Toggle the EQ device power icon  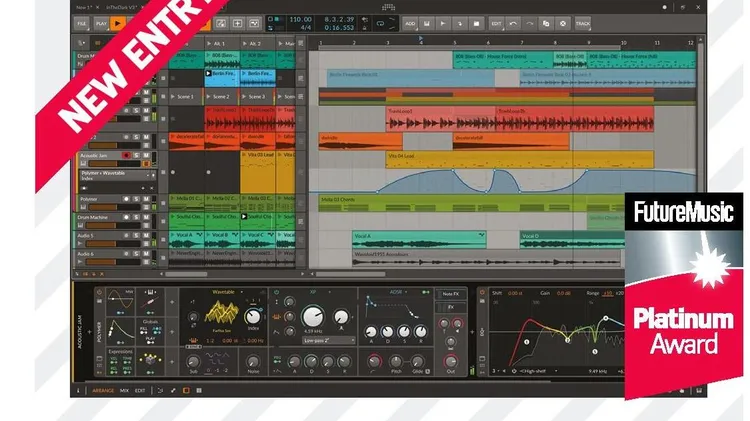(x=482, y=292)
